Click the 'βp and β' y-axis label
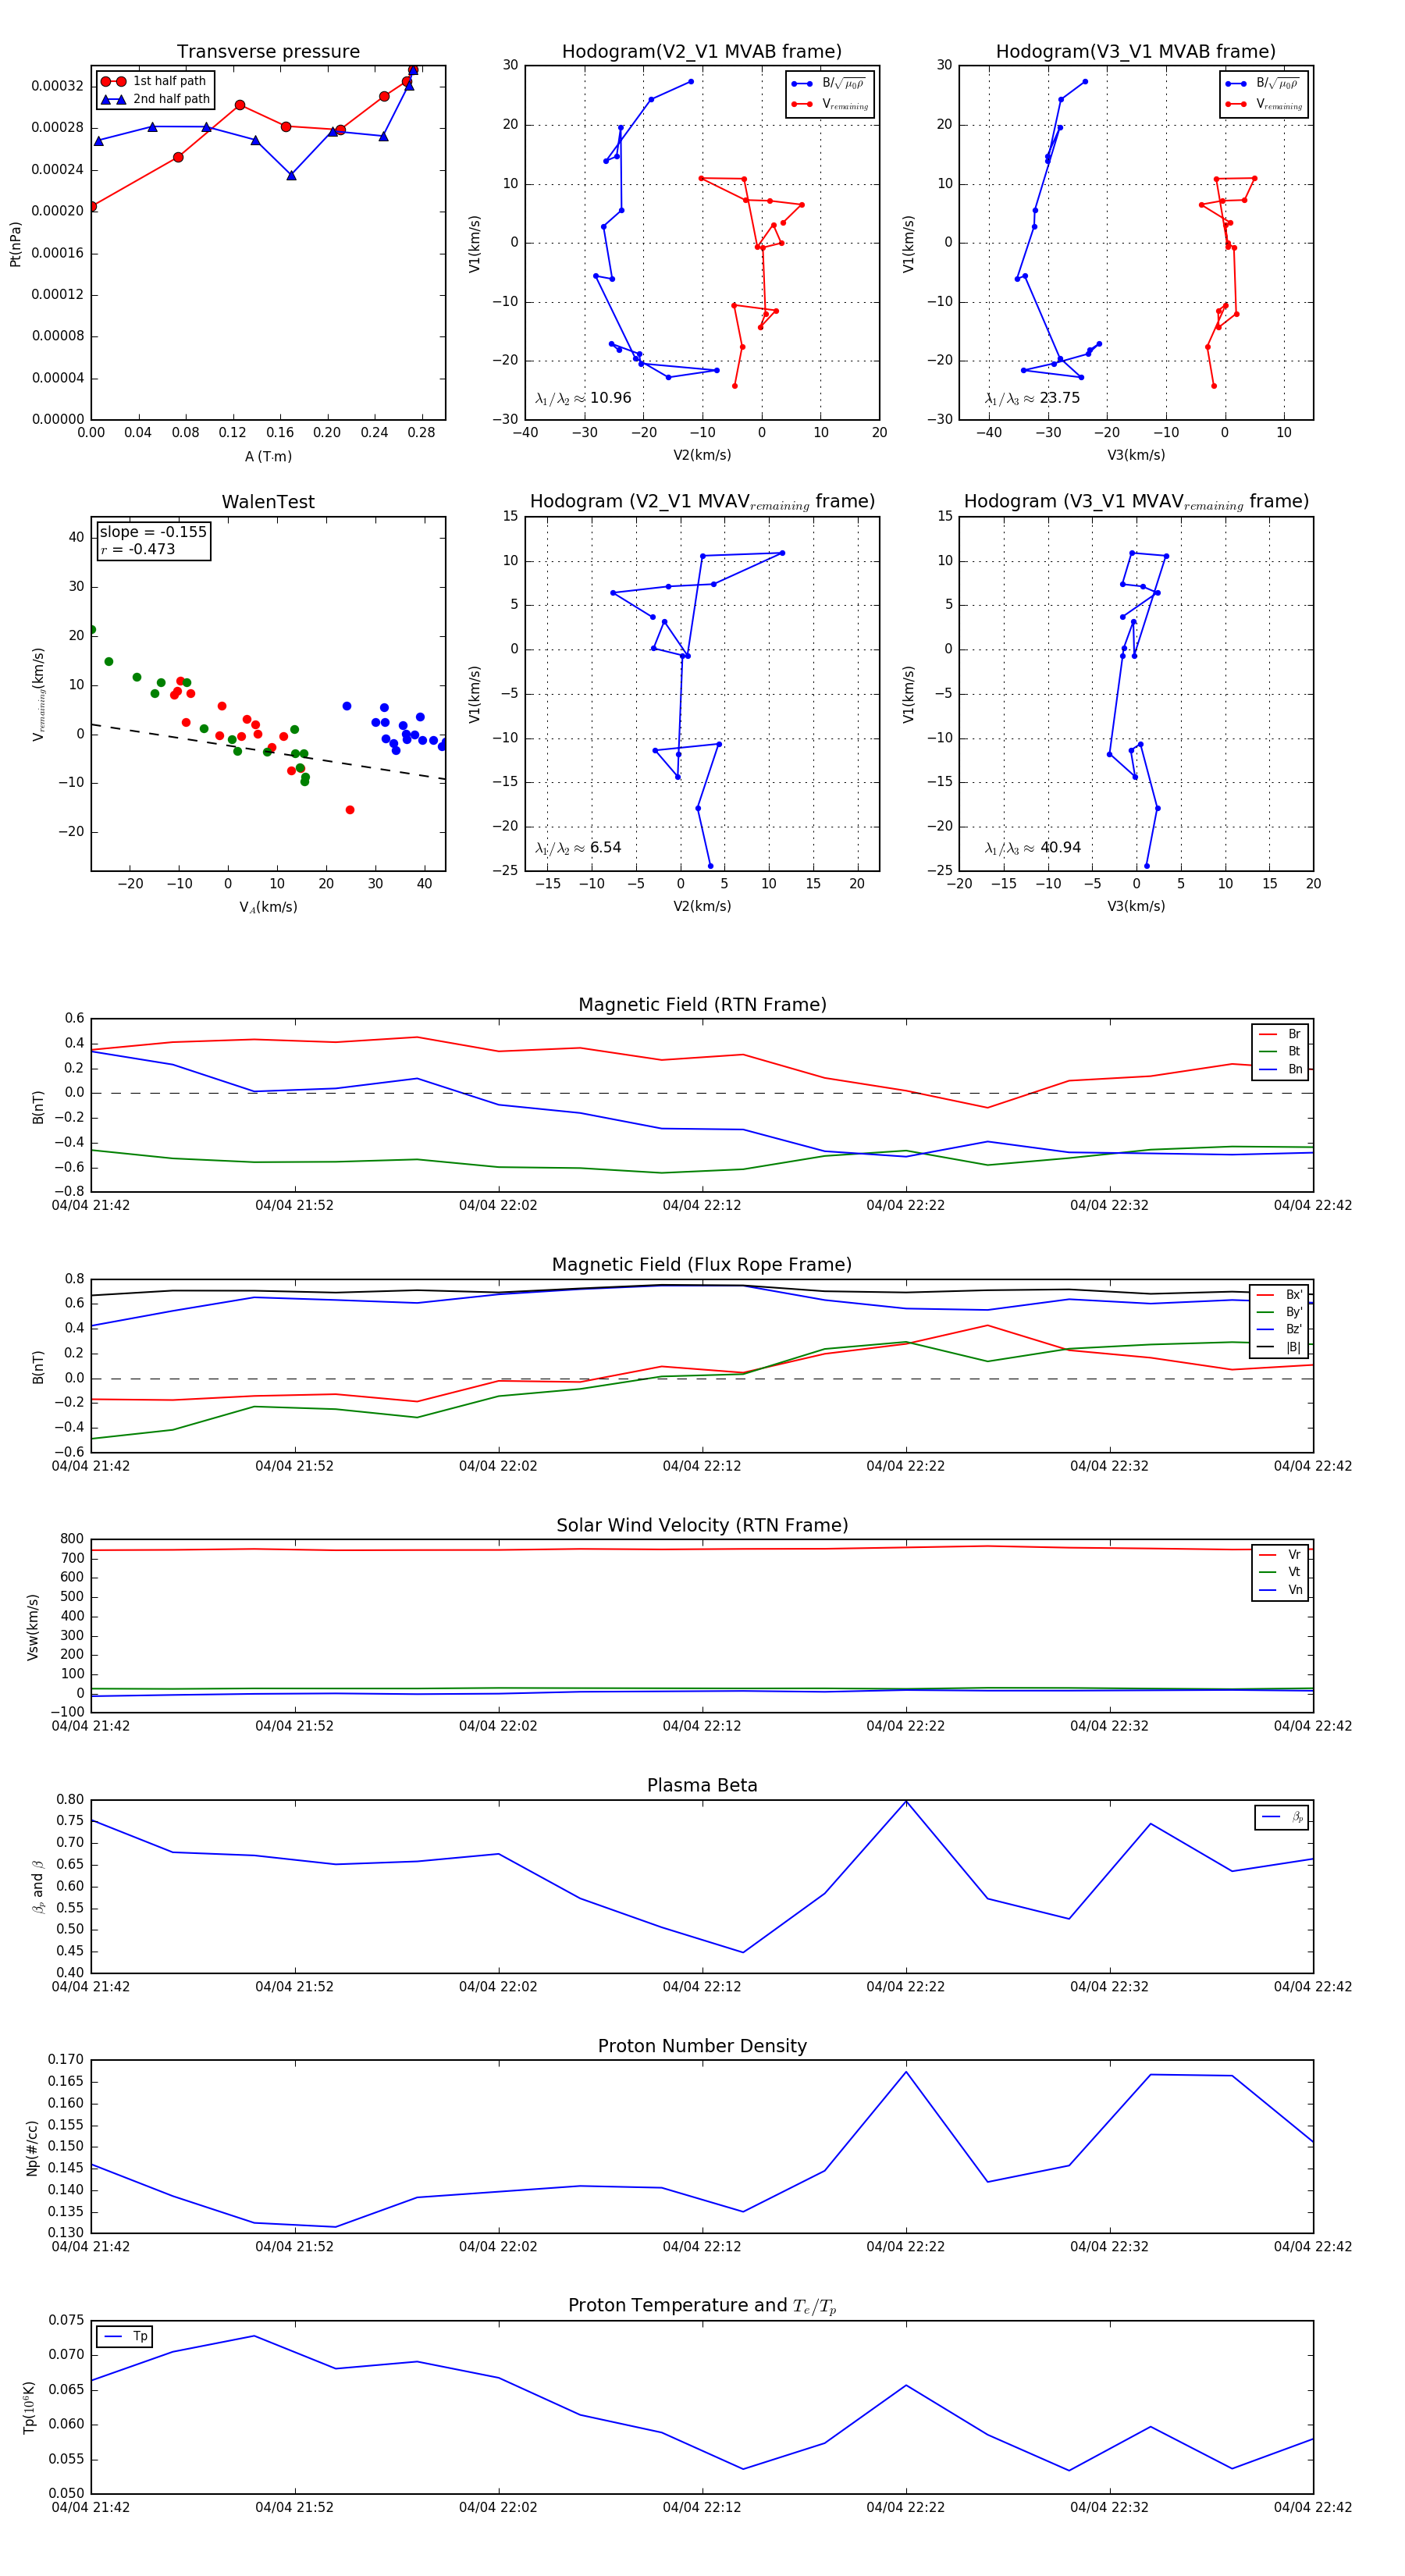 pos(38,1887)
